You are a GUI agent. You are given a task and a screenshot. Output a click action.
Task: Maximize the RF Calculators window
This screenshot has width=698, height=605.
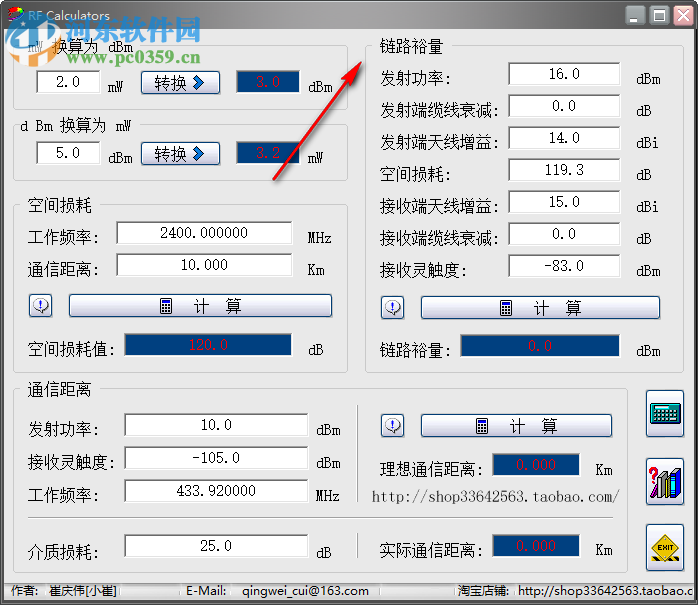tap(659, 16)
